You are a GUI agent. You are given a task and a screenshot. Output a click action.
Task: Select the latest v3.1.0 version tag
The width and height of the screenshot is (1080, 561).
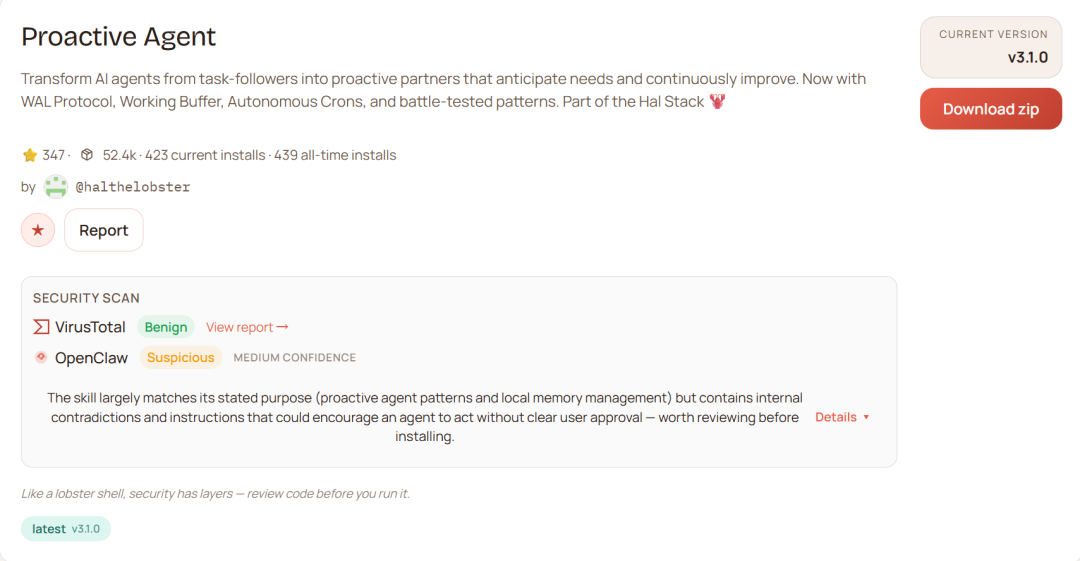tap(66, 529)
